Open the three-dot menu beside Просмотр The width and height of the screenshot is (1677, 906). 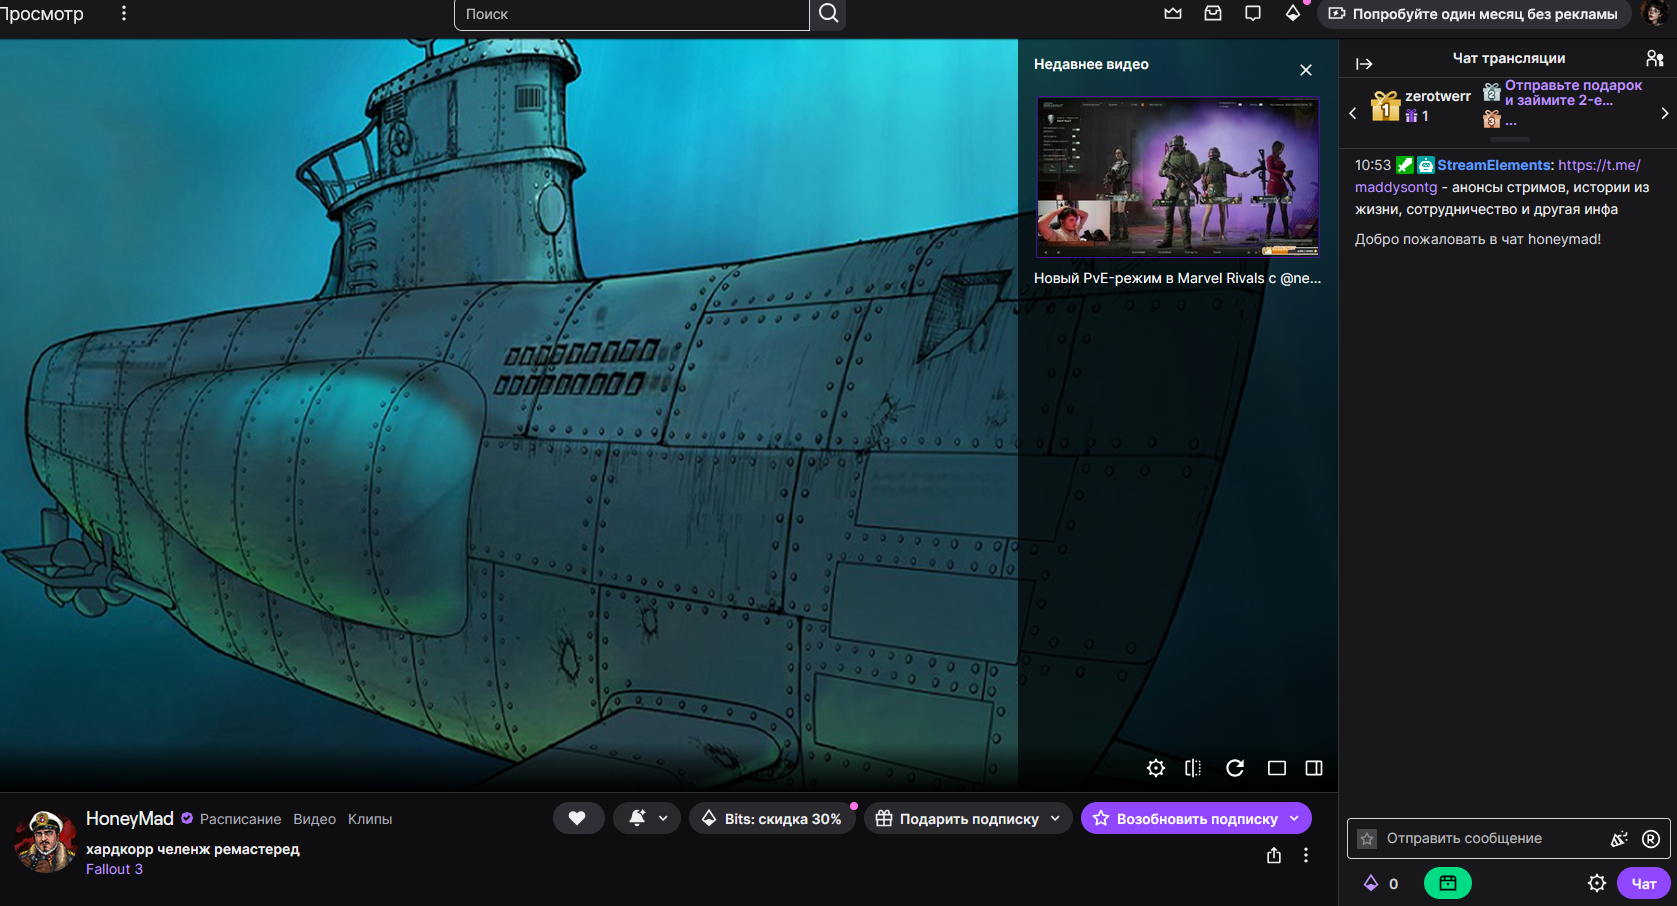click(x=124, y=14)
